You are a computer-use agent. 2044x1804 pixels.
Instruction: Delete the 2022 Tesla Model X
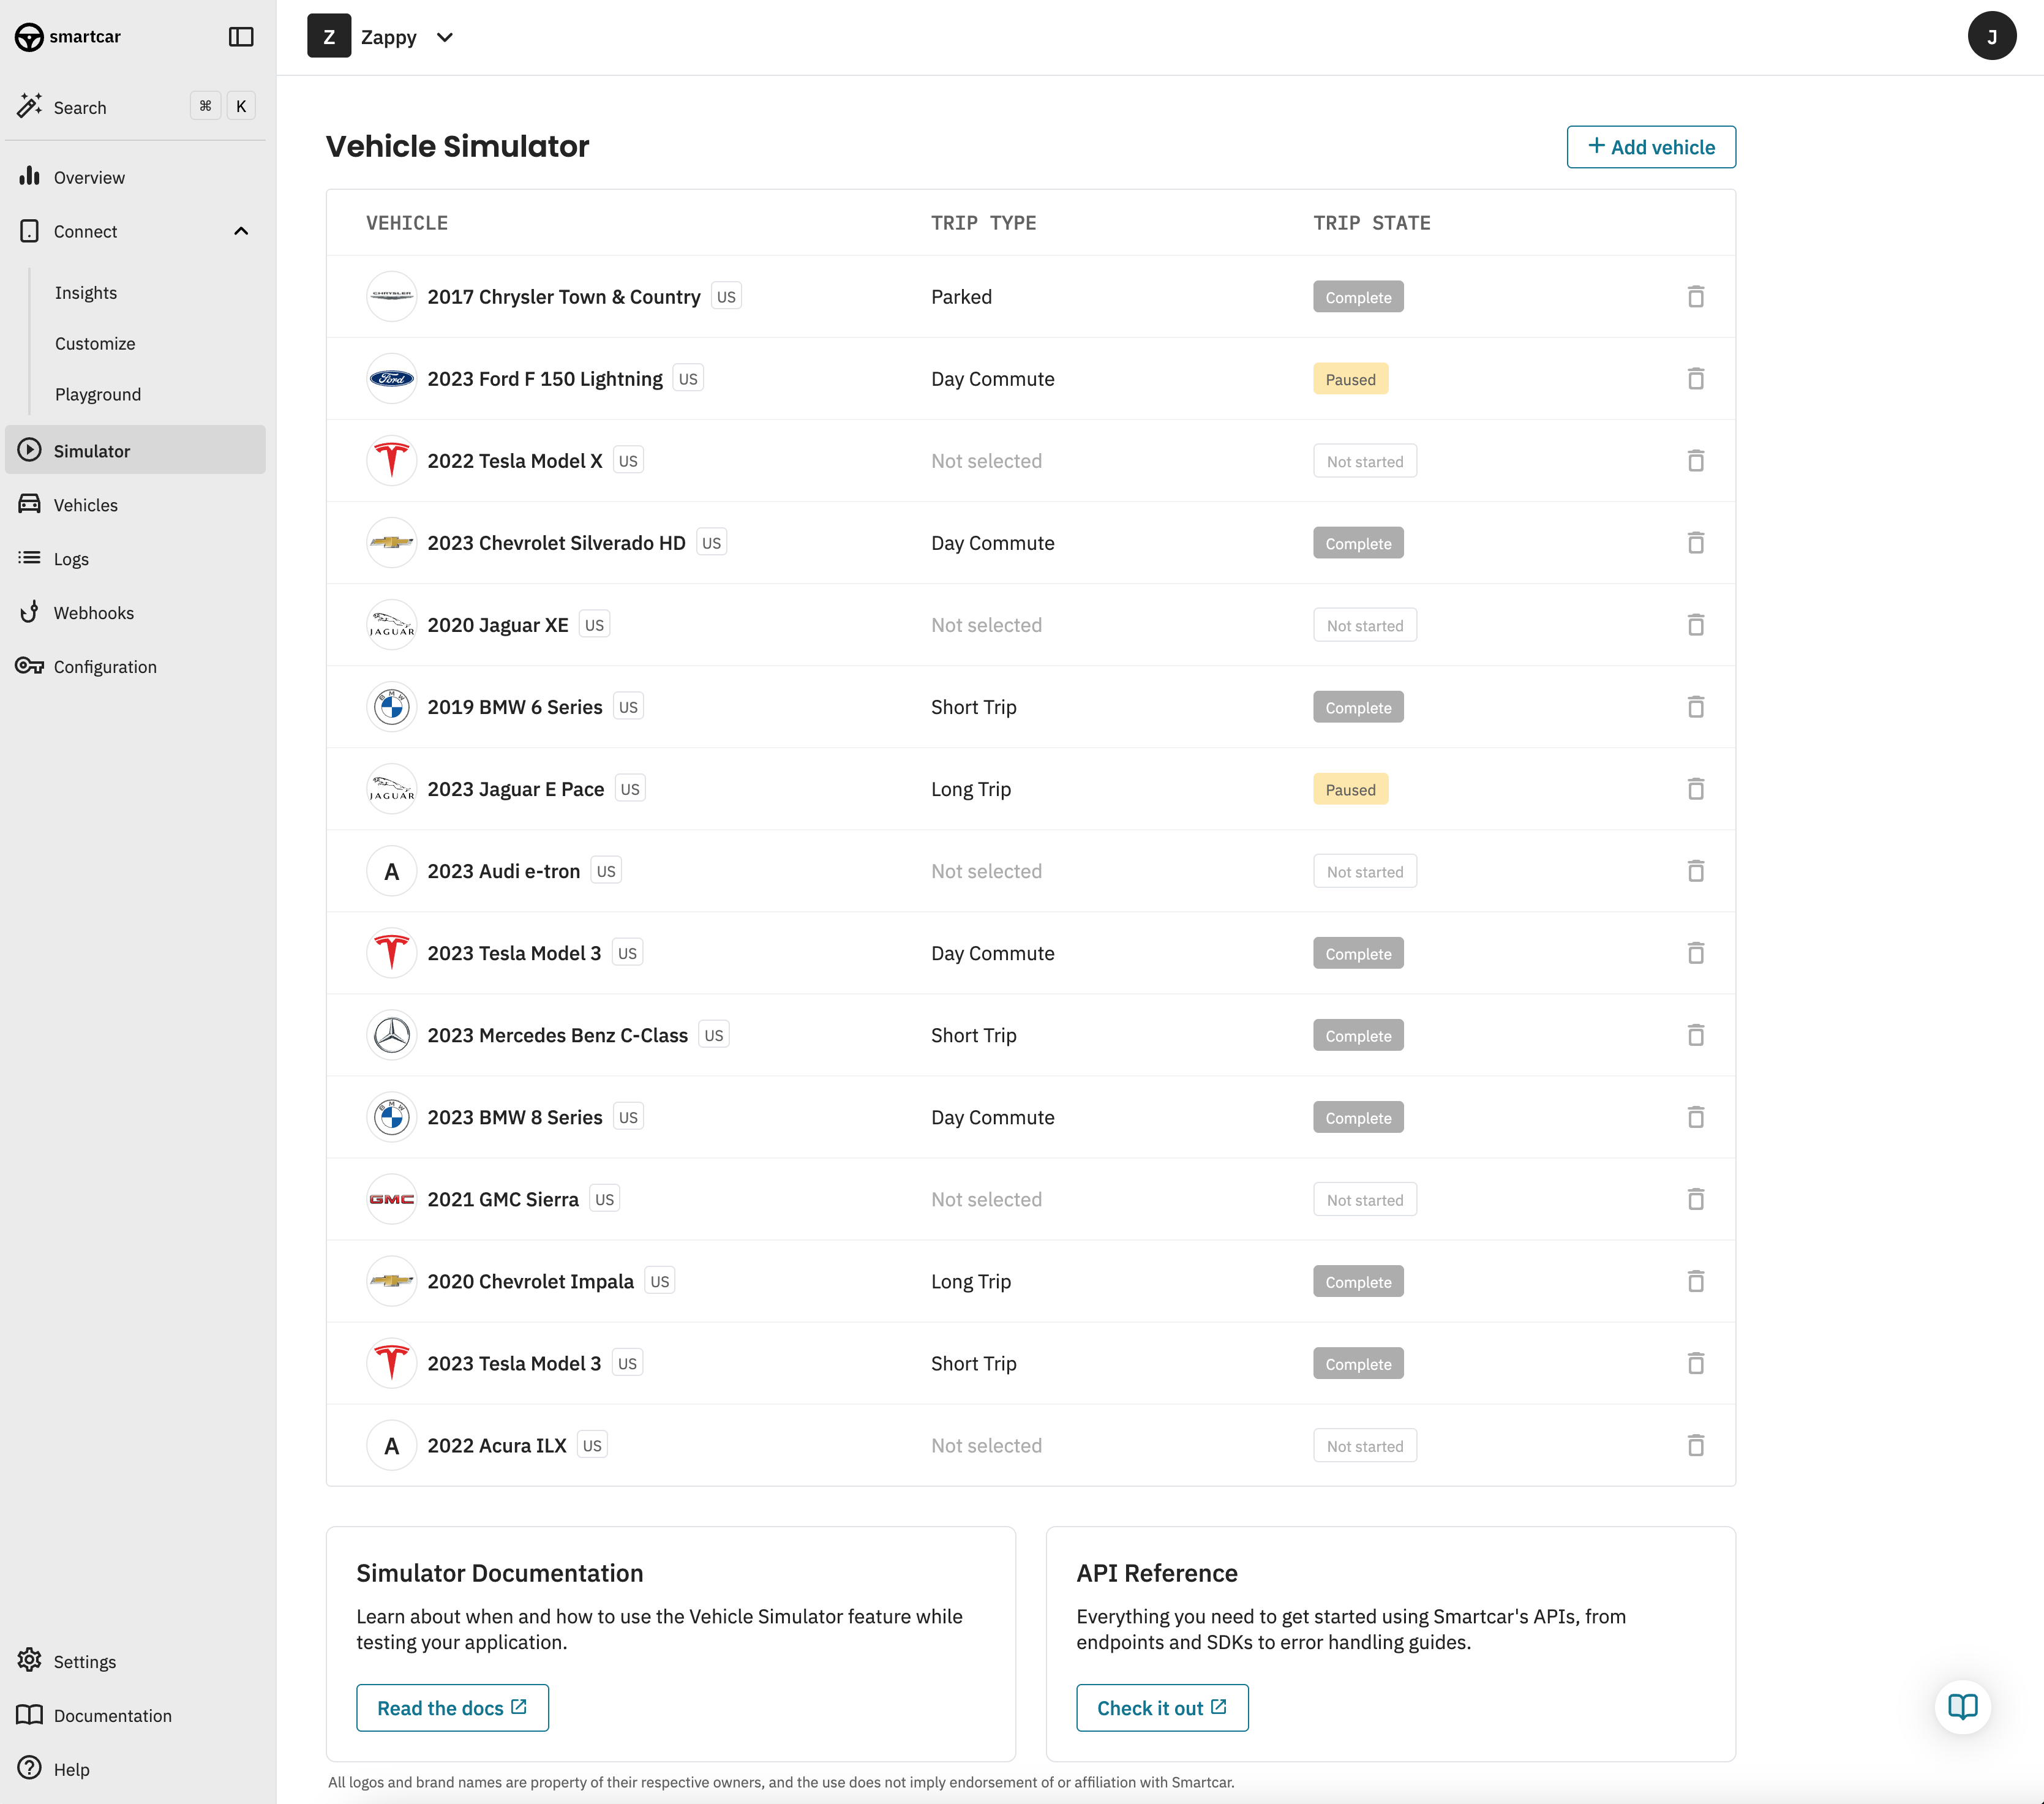(x=1696, y=461)
